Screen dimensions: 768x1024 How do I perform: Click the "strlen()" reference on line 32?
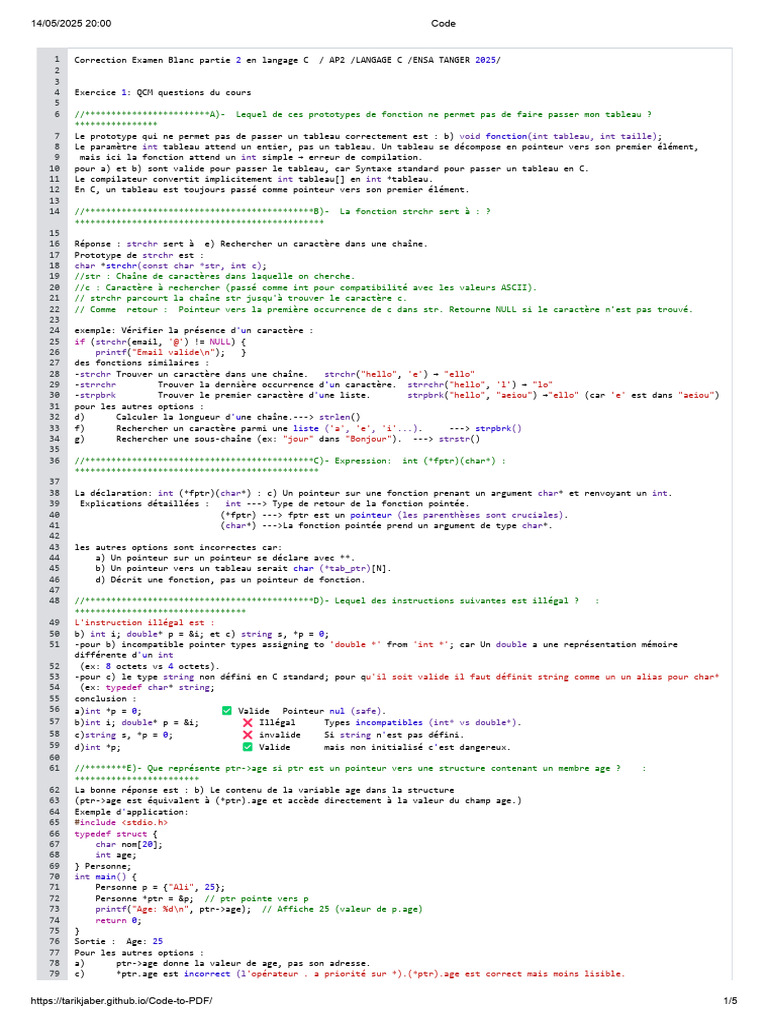point(340,417)
